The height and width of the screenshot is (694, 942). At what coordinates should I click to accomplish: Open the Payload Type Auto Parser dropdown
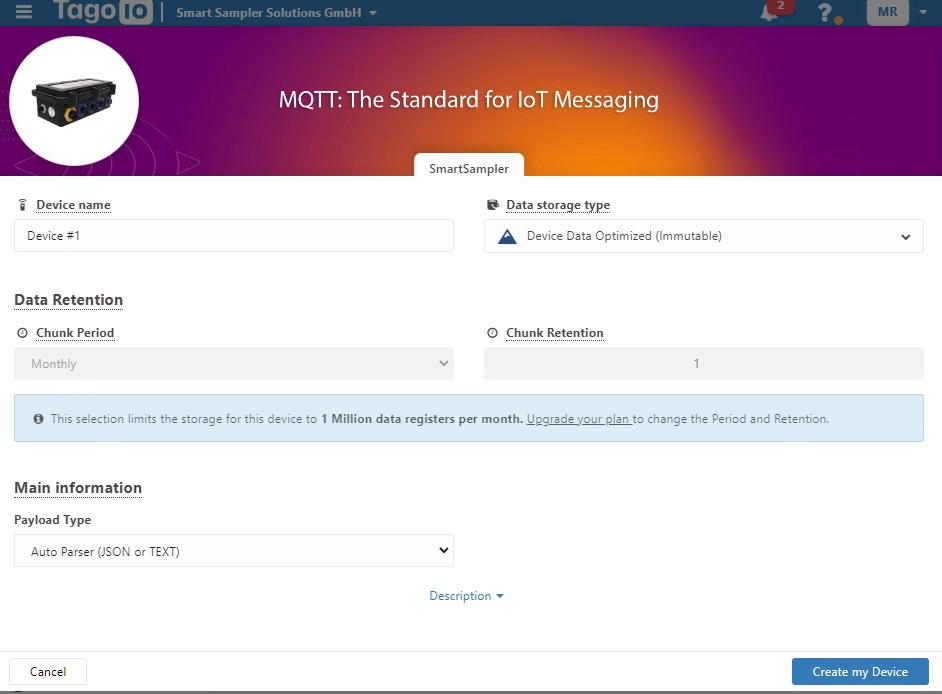coord(234,551)
